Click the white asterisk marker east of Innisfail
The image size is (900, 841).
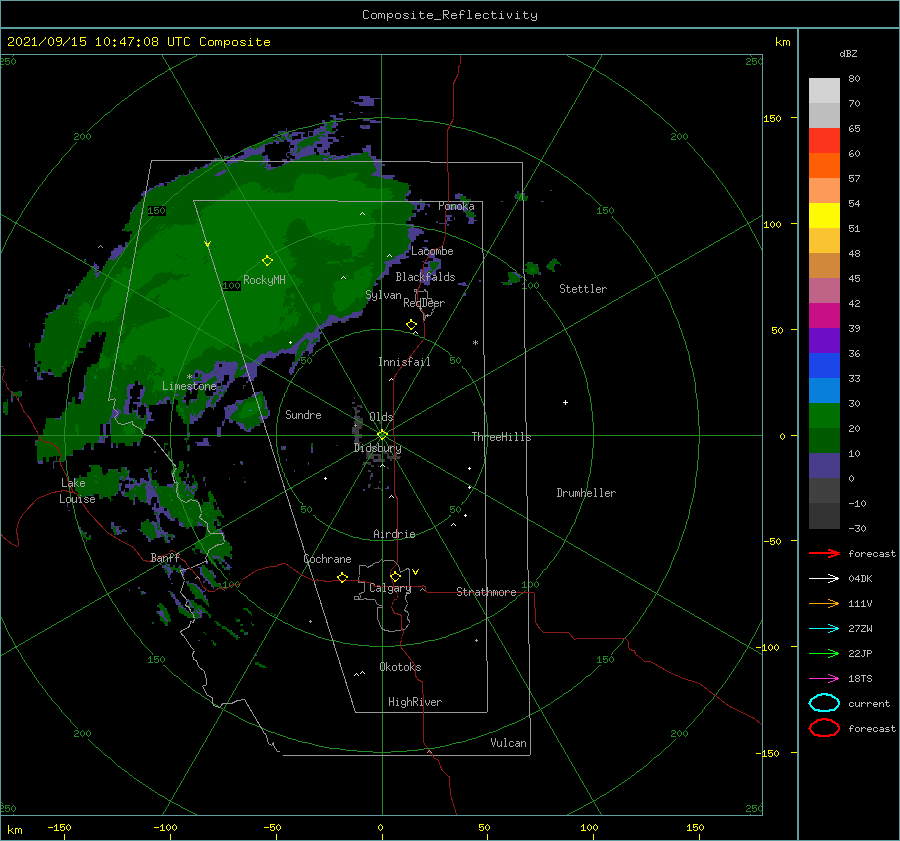point(475,343)
